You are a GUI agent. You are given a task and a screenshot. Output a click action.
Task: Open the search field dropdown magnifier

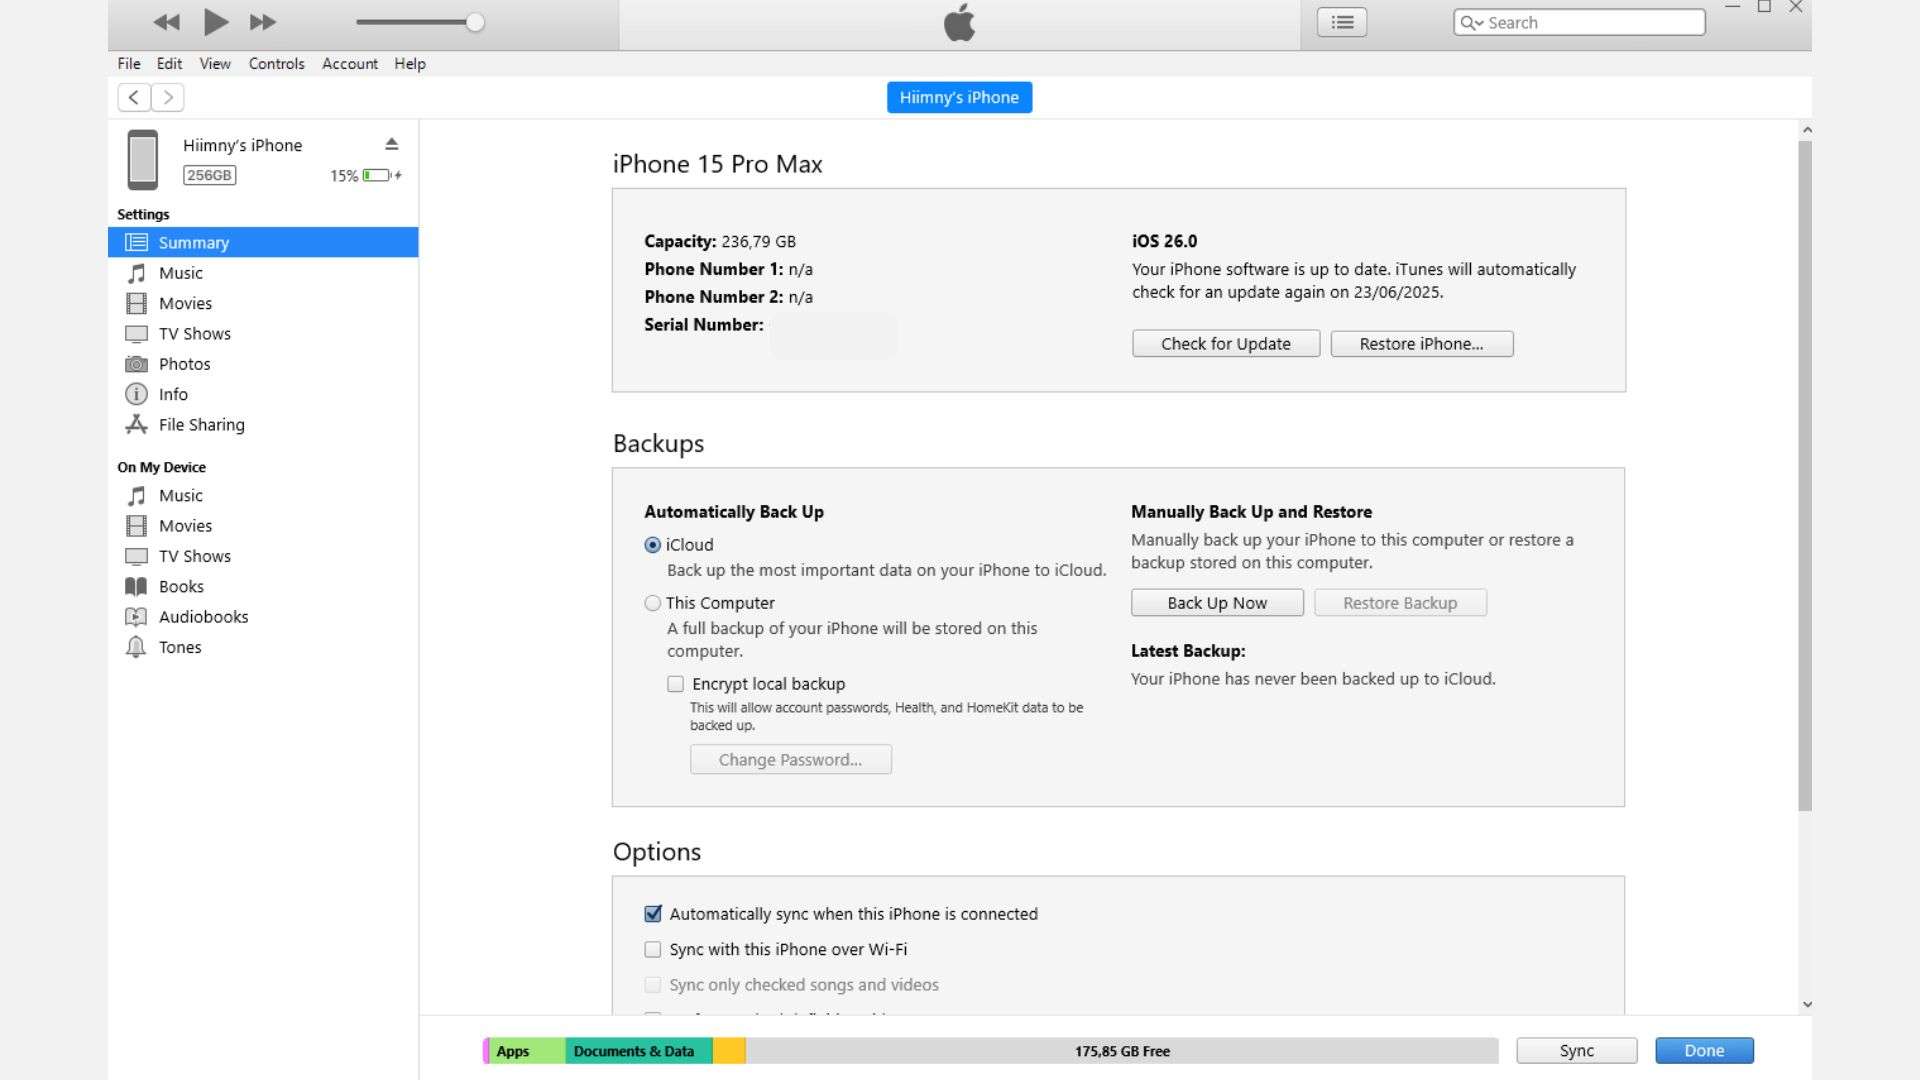(1471, 23)
